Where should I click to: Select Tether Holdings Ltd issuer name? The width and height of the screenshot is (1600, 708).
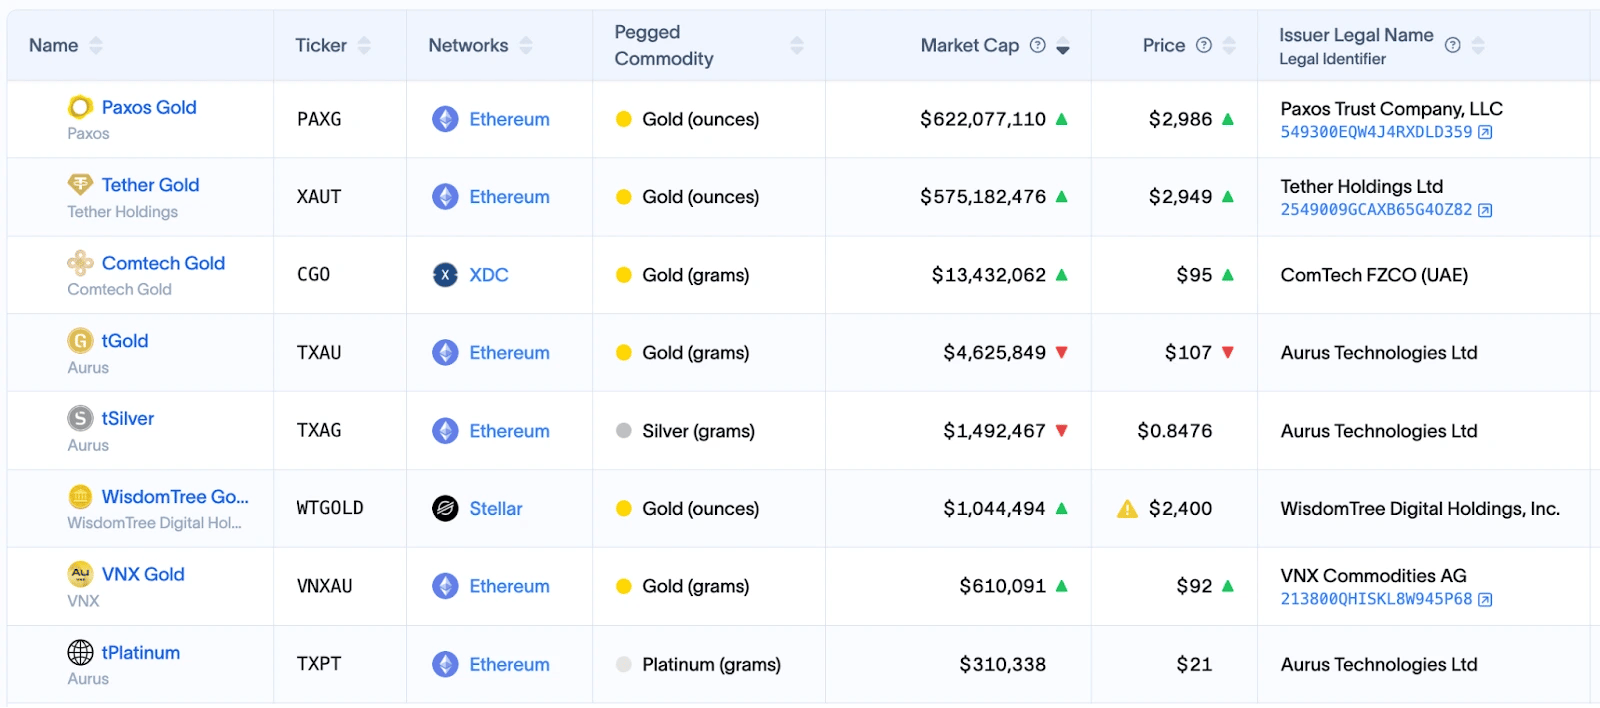click(x=1361, y=186)
